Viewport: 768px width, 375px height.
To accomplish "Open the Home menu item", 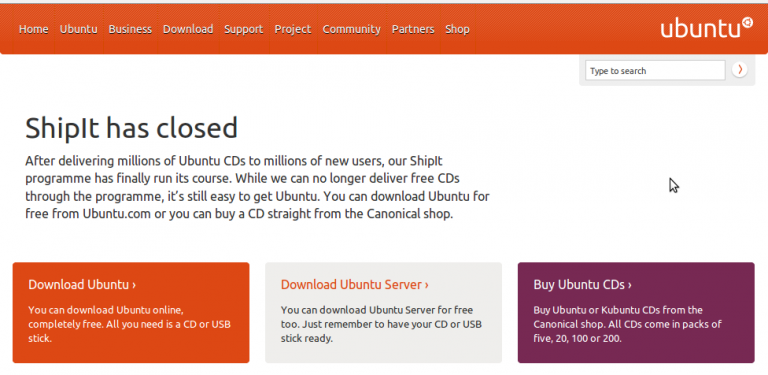I will (33, 29).
